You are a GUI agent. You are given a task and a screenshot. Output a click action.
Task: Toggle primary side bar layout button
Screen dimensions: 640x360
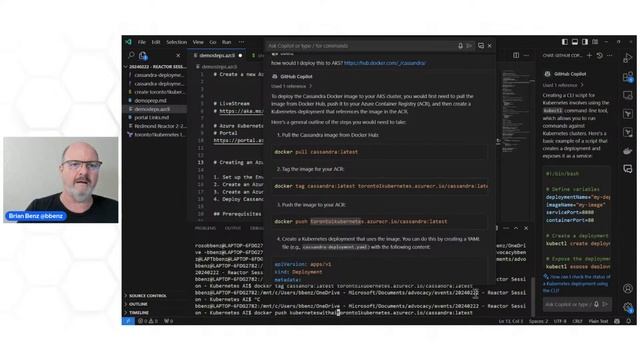click(x=564, y=42)
